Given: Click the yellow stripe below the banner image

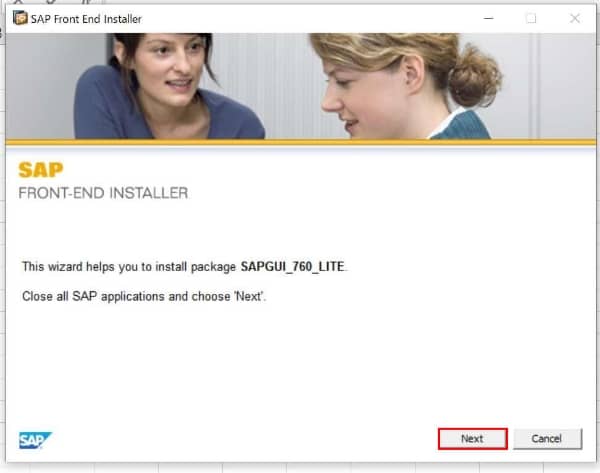Looking at the screenshot, I should 300,143.
